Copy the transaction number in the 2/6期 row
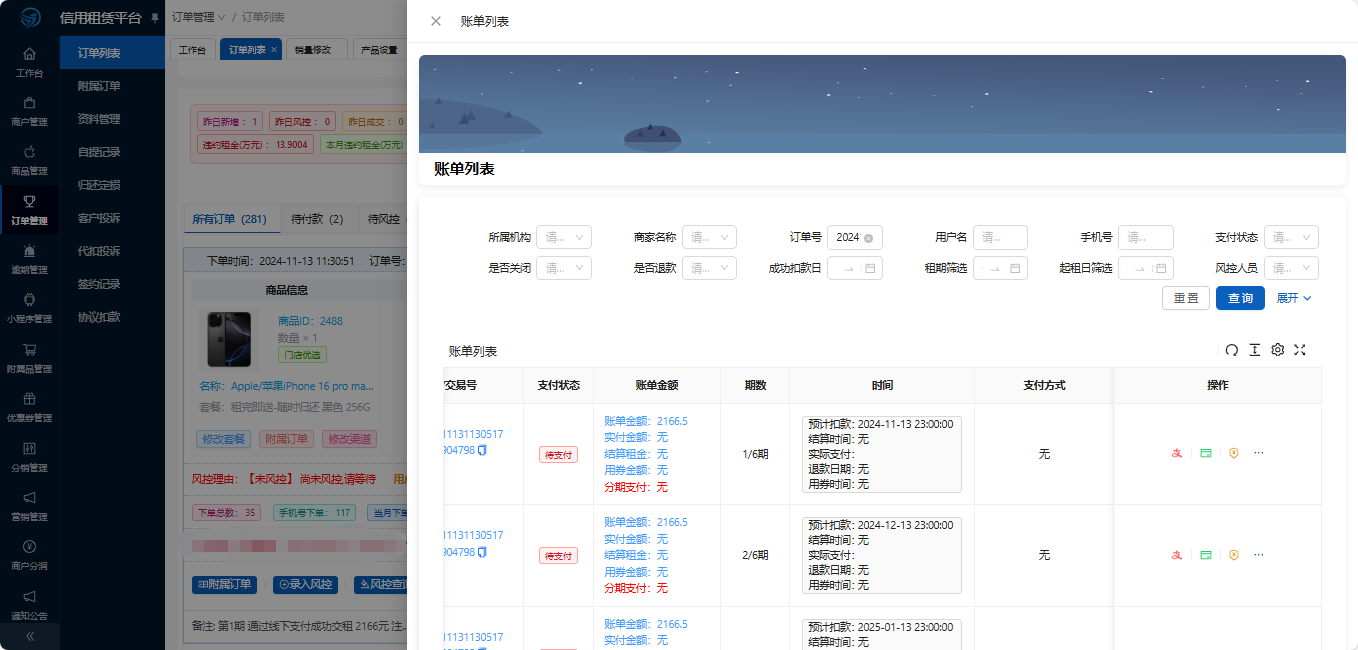This screenshot has width=1358, height=650. (x=482, y=552)
